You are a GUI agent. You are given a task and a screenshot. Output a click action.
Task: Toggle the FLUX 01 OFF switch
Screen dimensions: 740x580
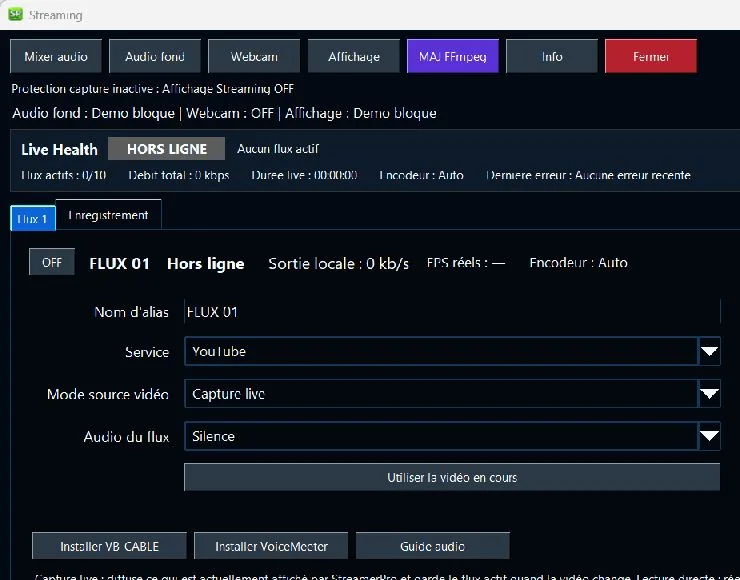[52, 262]
